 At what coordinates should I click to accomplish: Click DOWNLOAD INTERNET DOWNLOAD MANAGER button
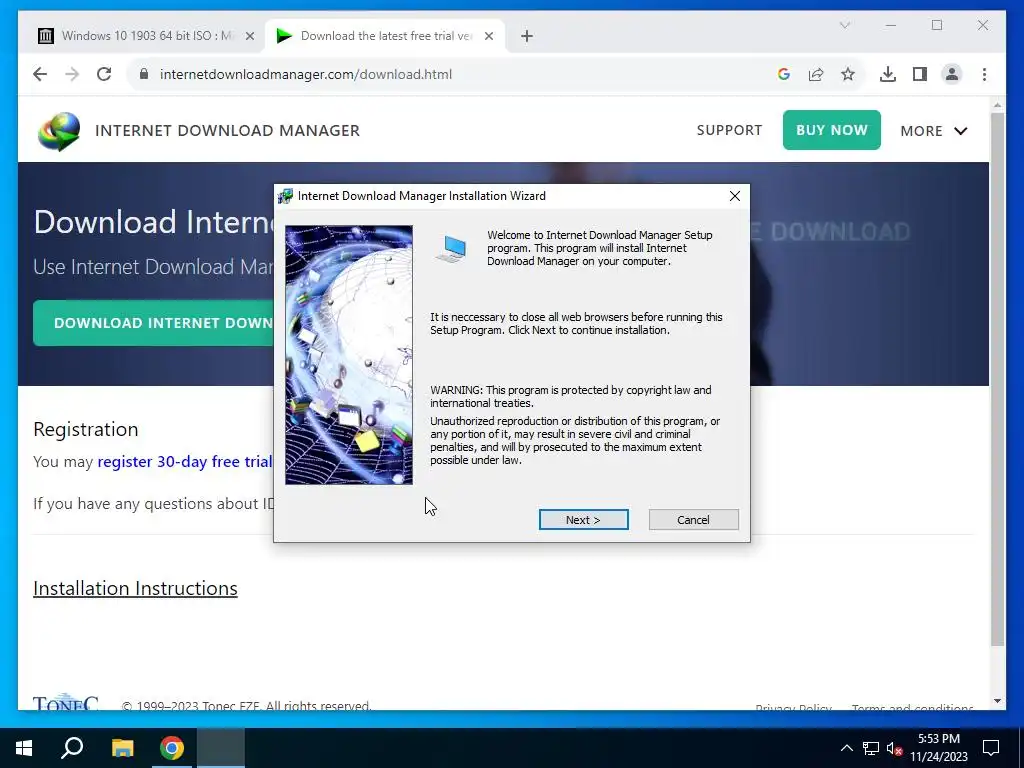(153, 323)
